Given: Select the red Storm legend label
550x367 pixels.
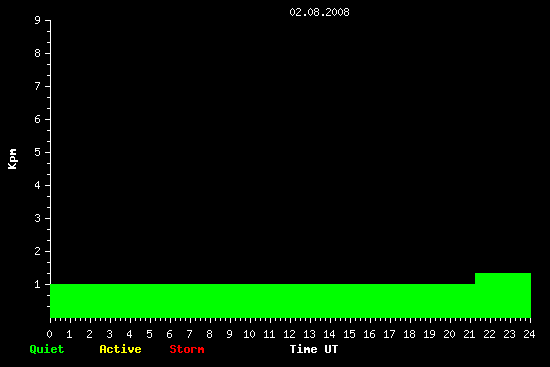Looking at the screenshot, I should pyautogui.click(x=187, y=349).
